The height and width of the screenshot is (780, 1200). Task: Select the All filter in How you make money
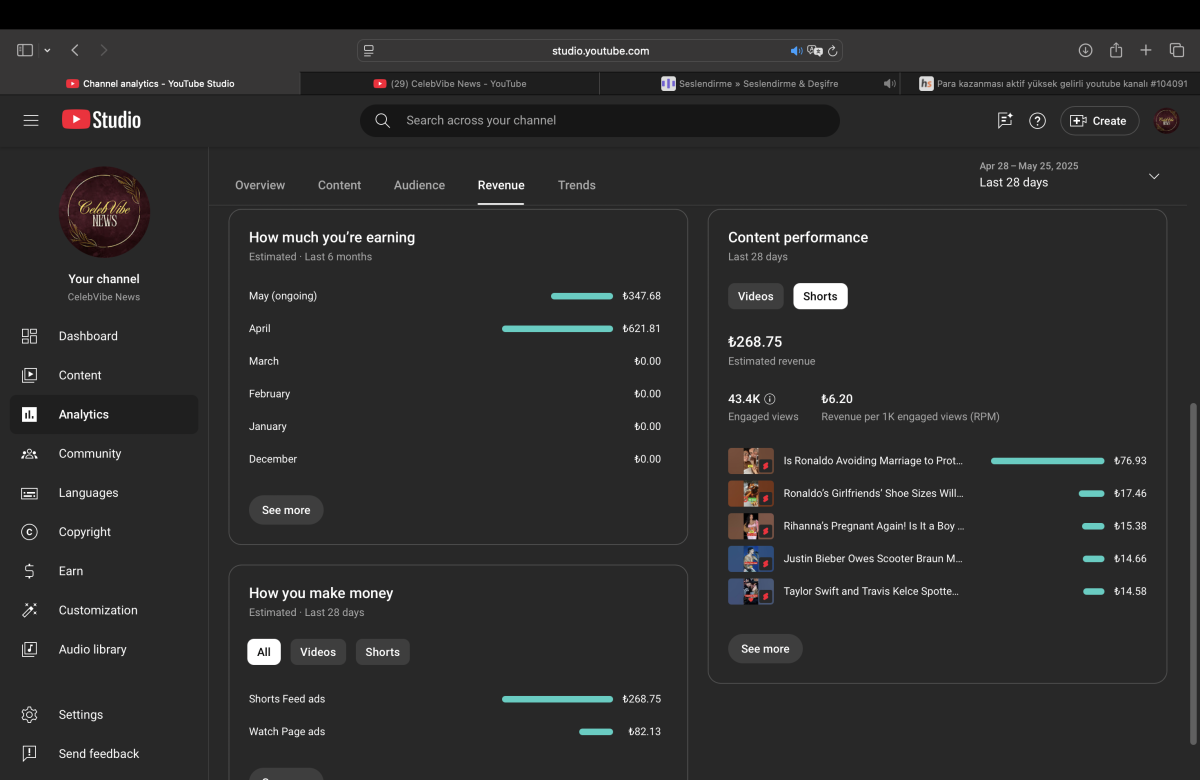click(264, 652)
